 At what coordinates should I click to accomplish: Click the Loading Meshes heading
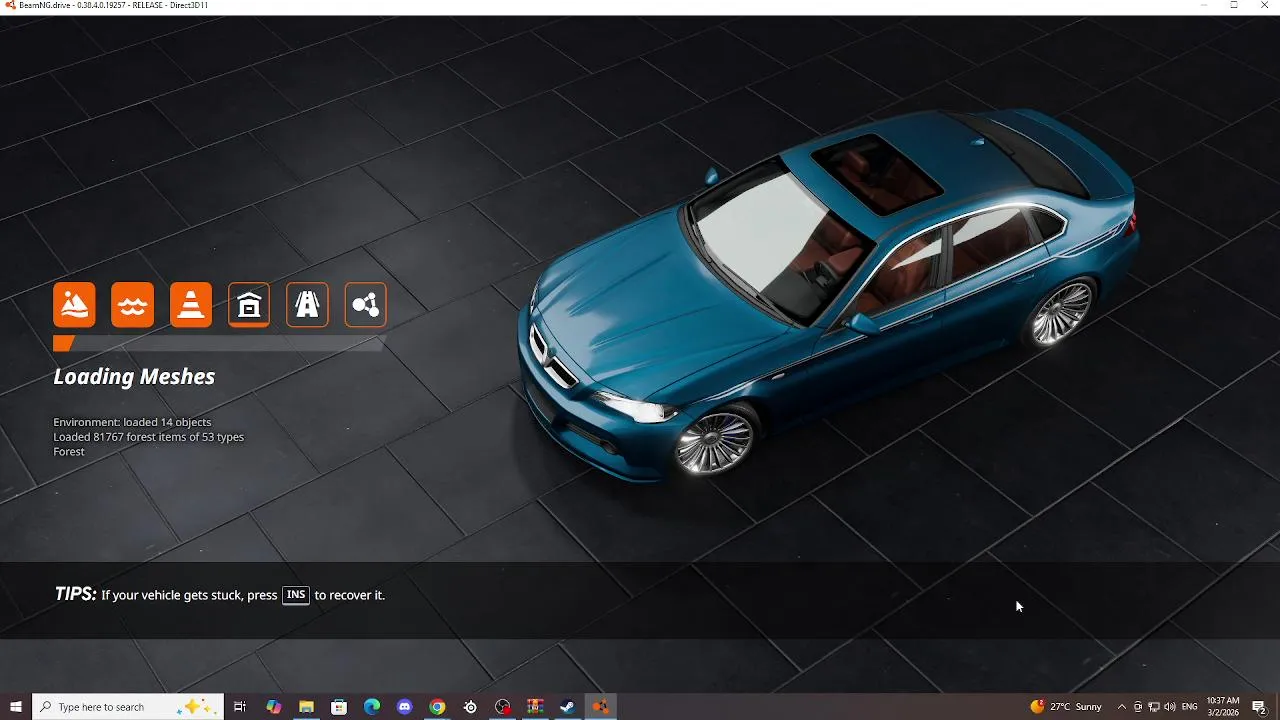134,377
